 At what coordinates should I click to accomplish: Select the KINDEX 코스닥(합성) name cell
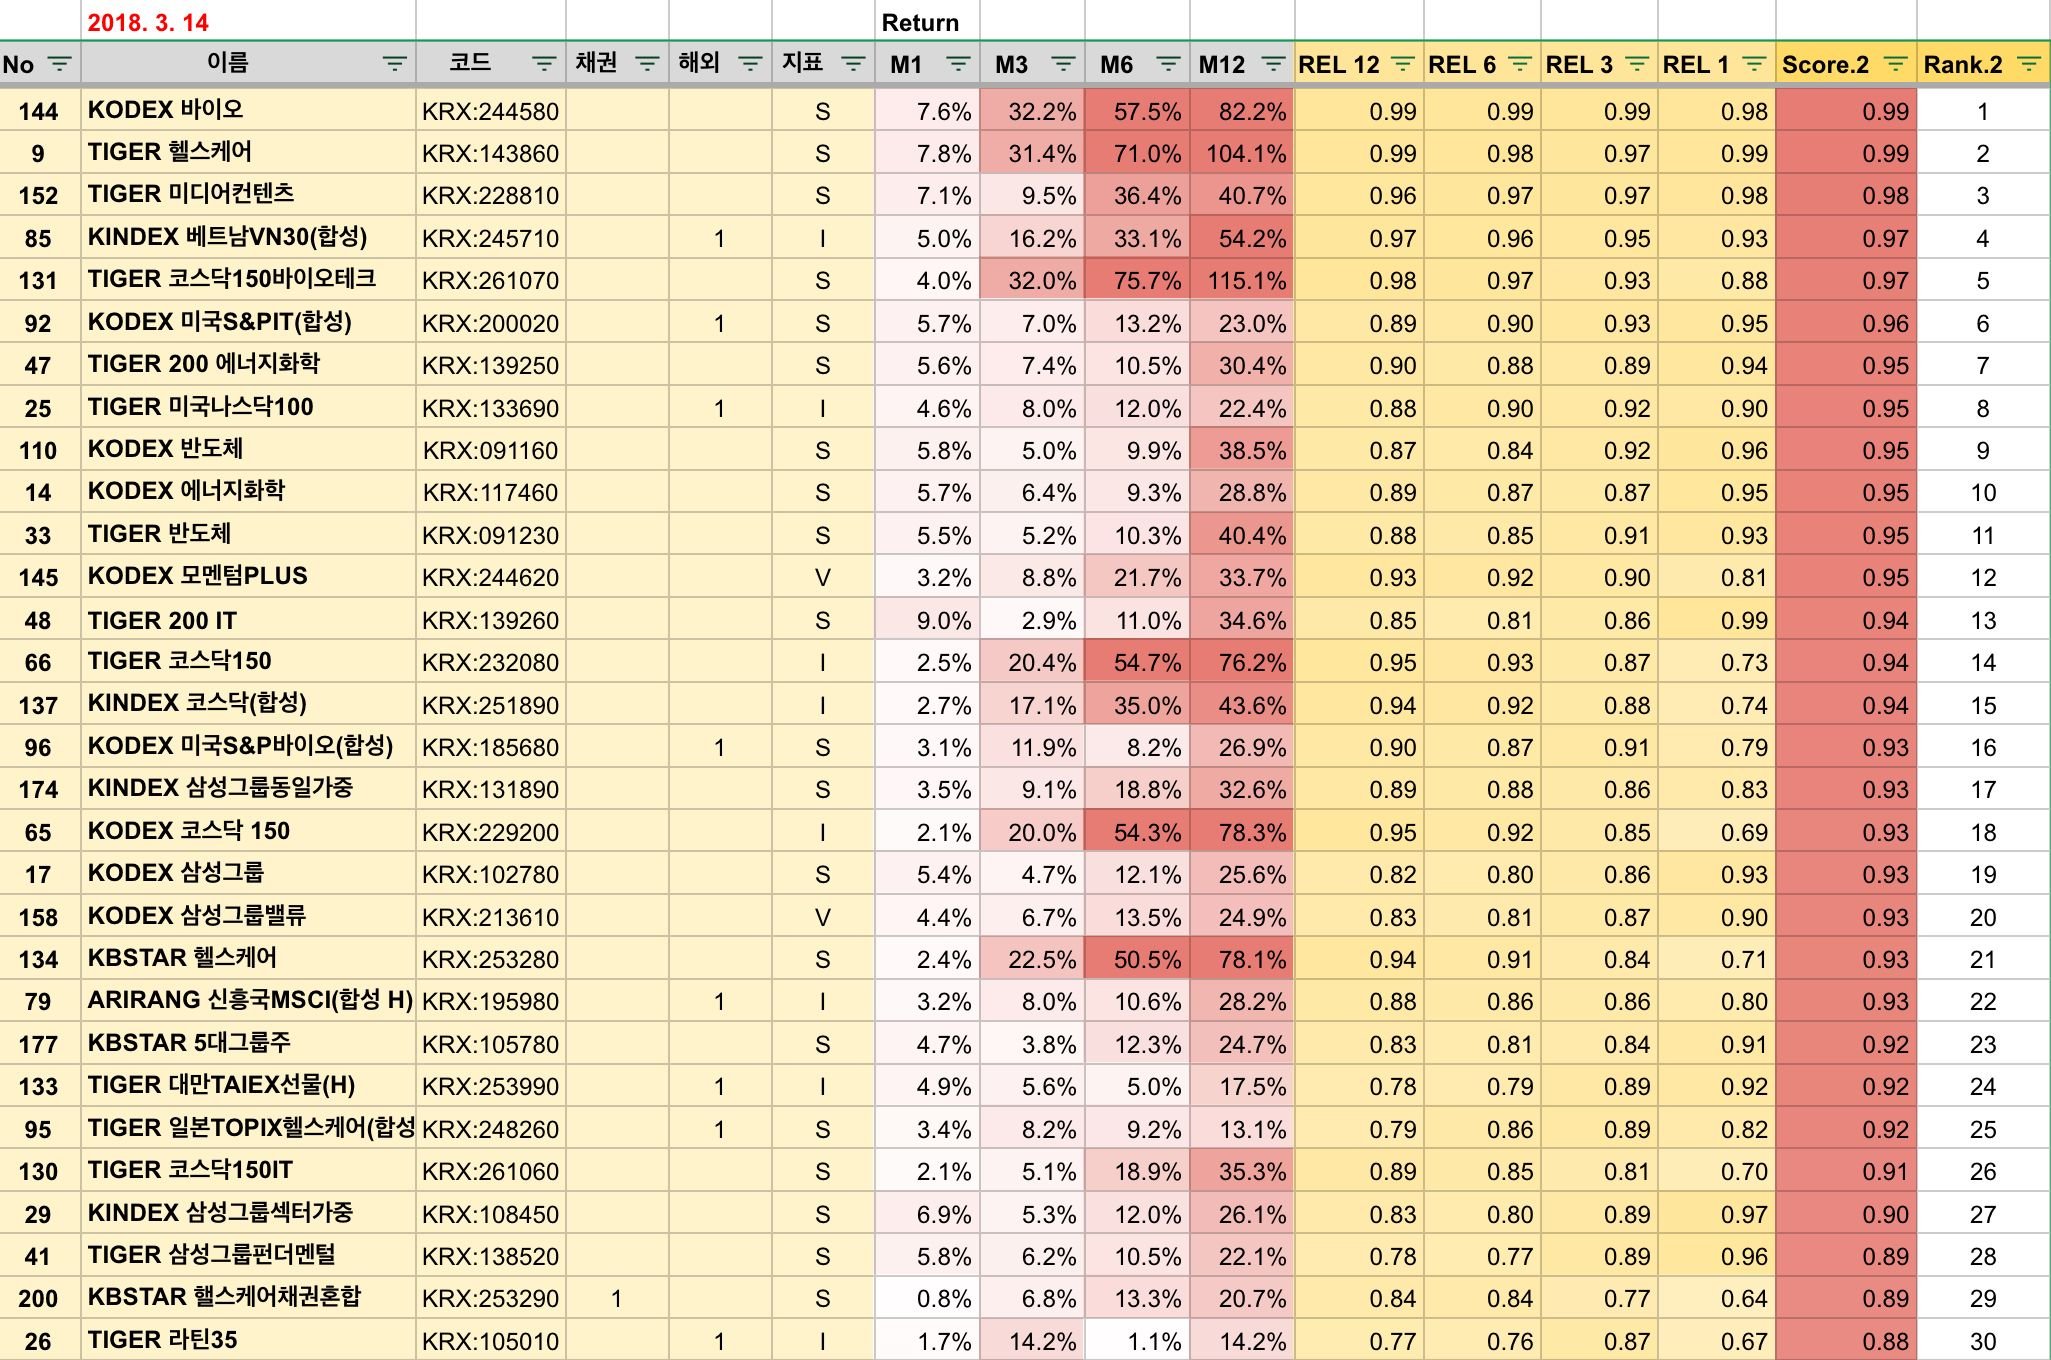[x=248, y=705]
